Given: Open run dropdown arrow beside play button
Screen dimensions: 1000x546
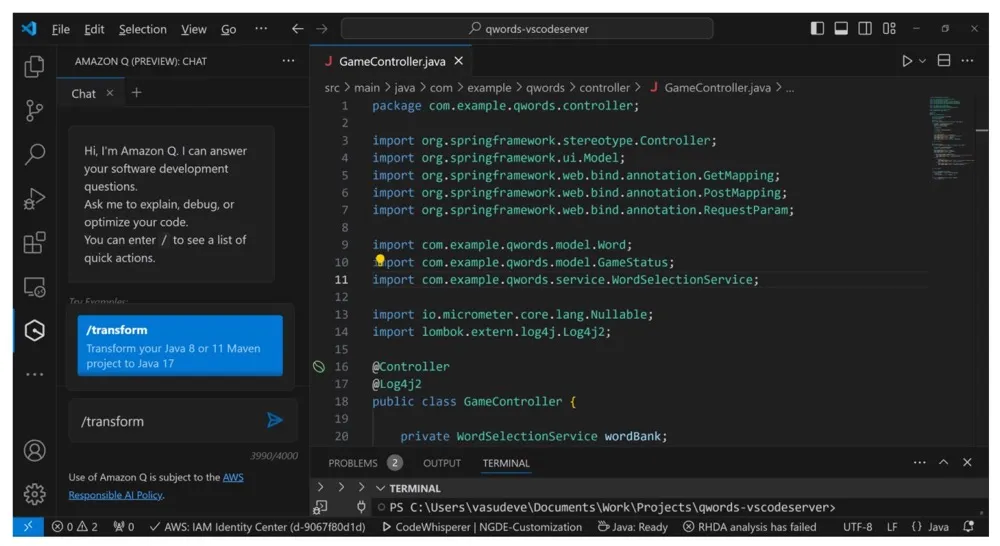Looking at the screenshot, I should coord(922,61).
